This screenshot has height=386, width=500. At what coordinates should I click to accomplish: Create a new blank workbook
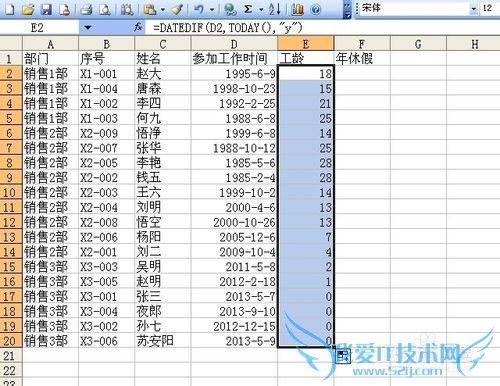pyautogui.click(x=10, y=9)
